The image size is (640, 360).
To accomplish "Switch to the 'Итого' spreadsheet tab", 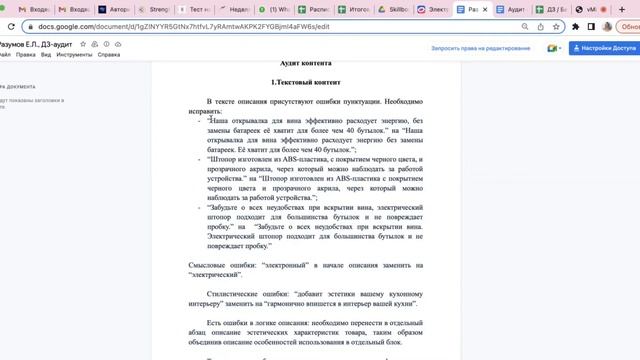I will click(354, 9).
